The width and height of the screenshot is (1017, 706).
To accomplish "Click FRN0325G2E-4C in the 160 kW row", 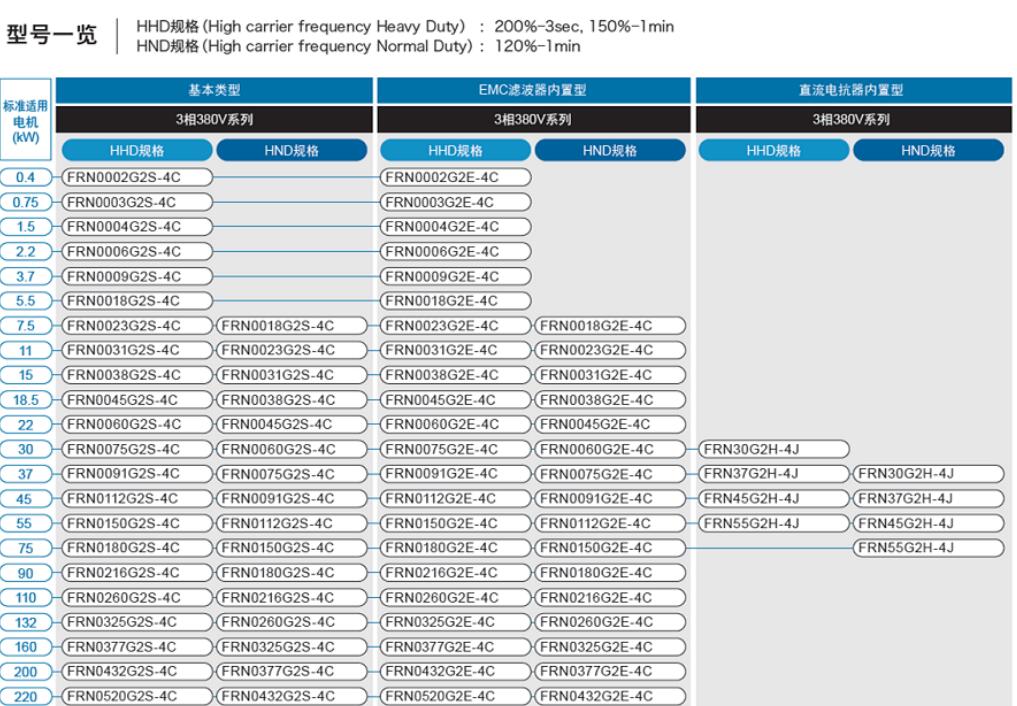I will [x=610, y=647].
